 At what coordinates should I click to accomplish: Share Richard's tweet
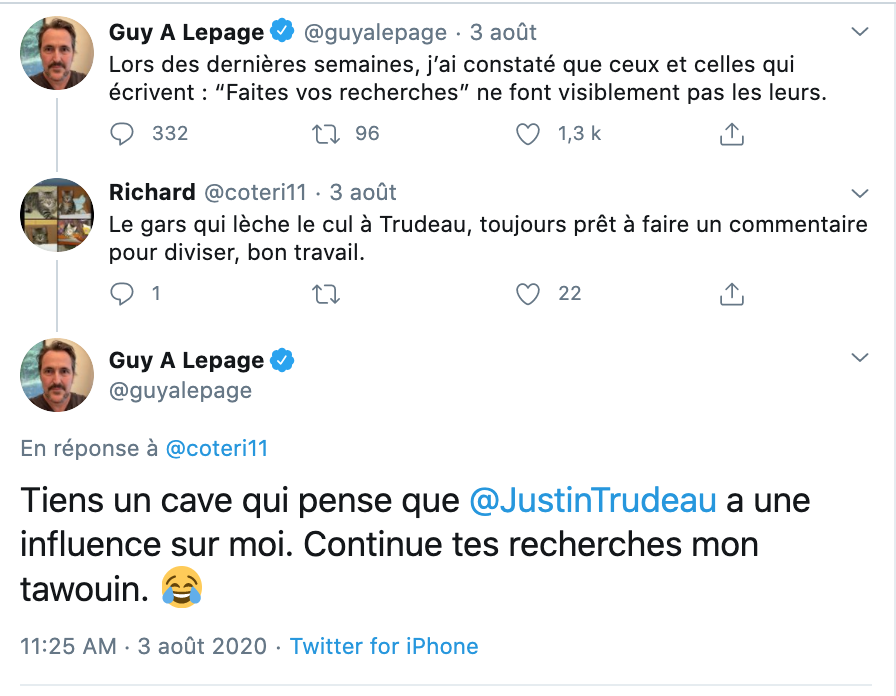tap(731, 294)
